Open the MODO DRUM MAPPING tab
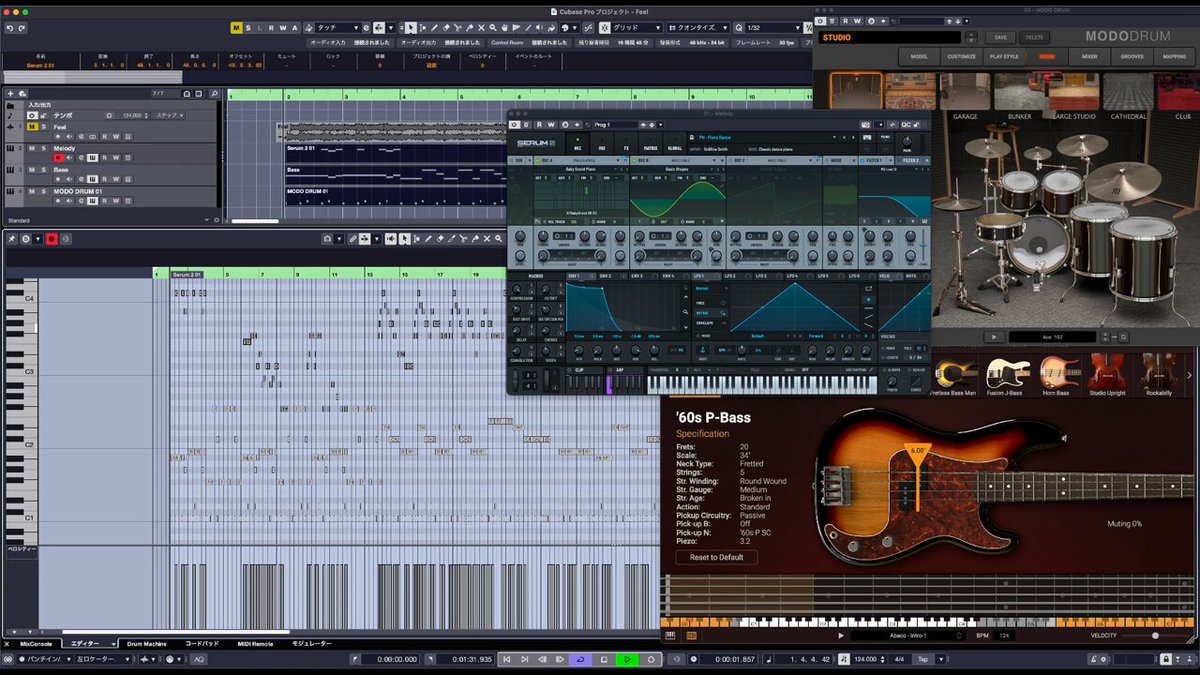 [1174, 57]
